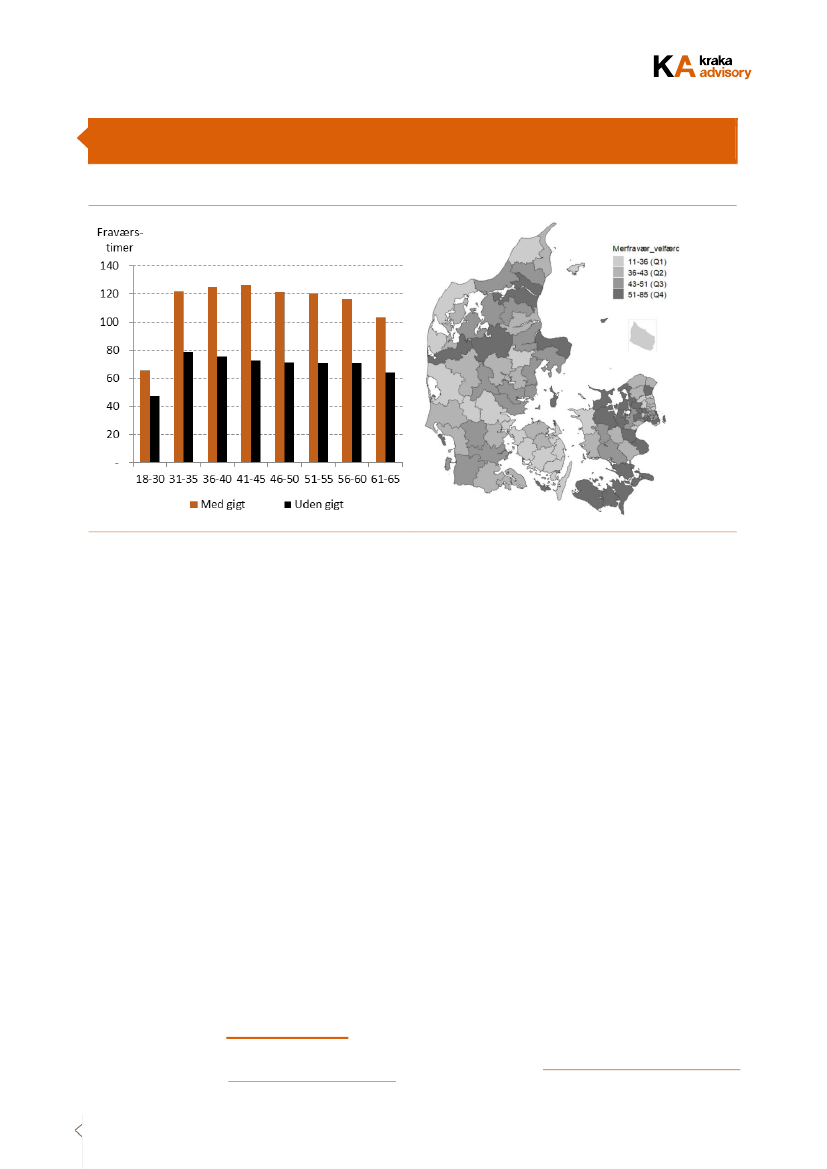Click the '31-35' age group label

(183, 479)
